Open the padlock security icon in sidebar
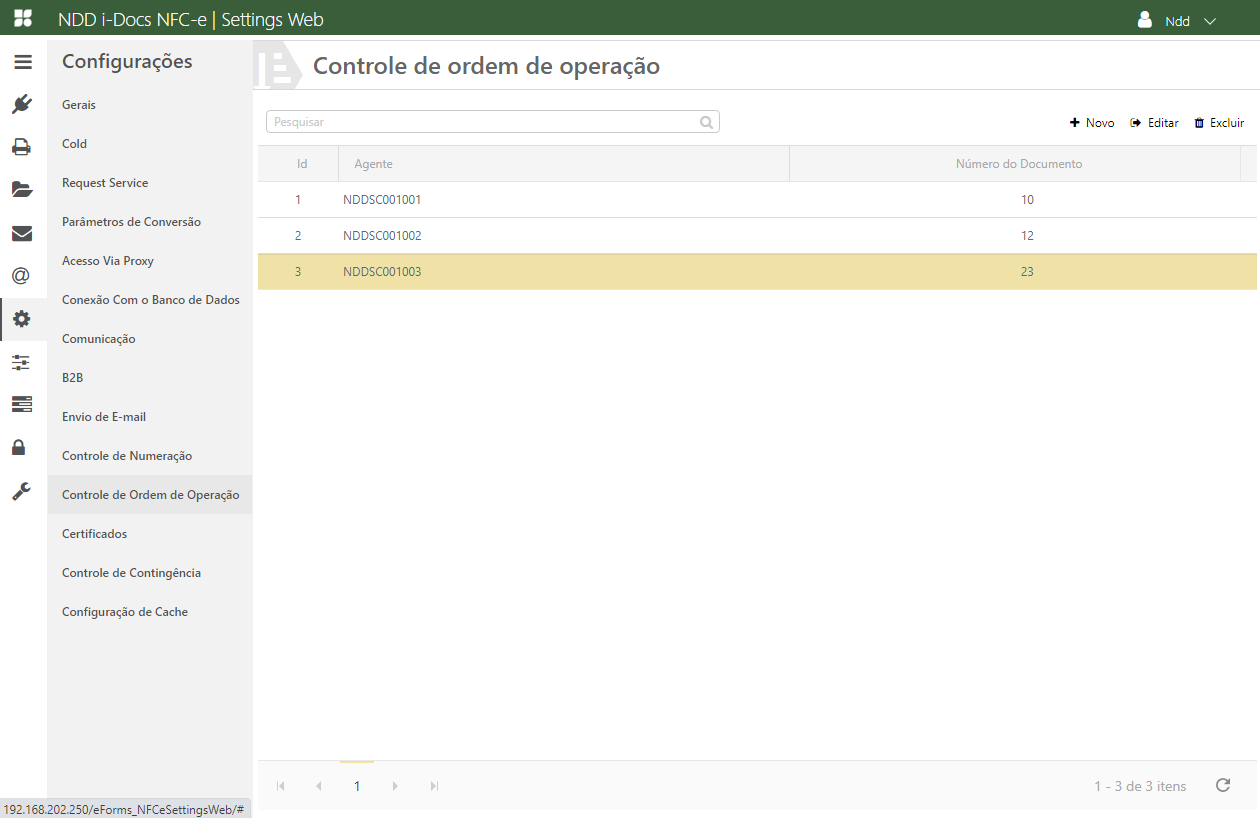This screenshot has width=1260, height=818. pos(22,447)
